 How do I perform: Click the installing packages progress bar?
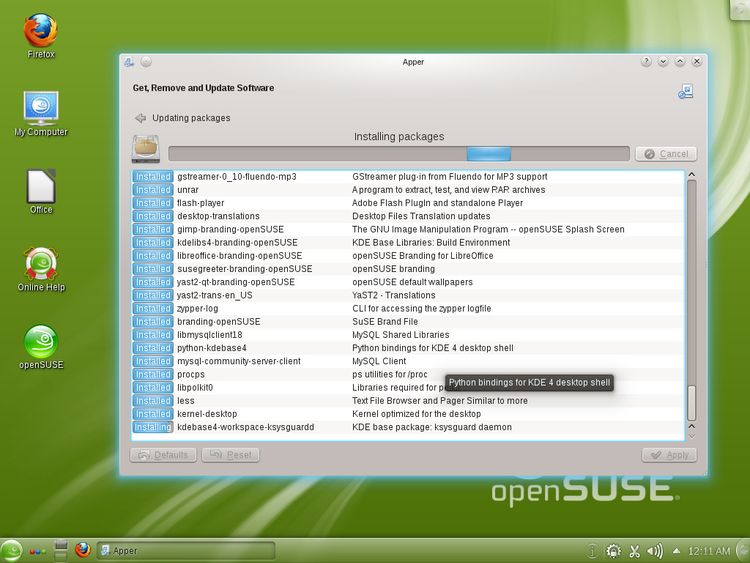398,154
